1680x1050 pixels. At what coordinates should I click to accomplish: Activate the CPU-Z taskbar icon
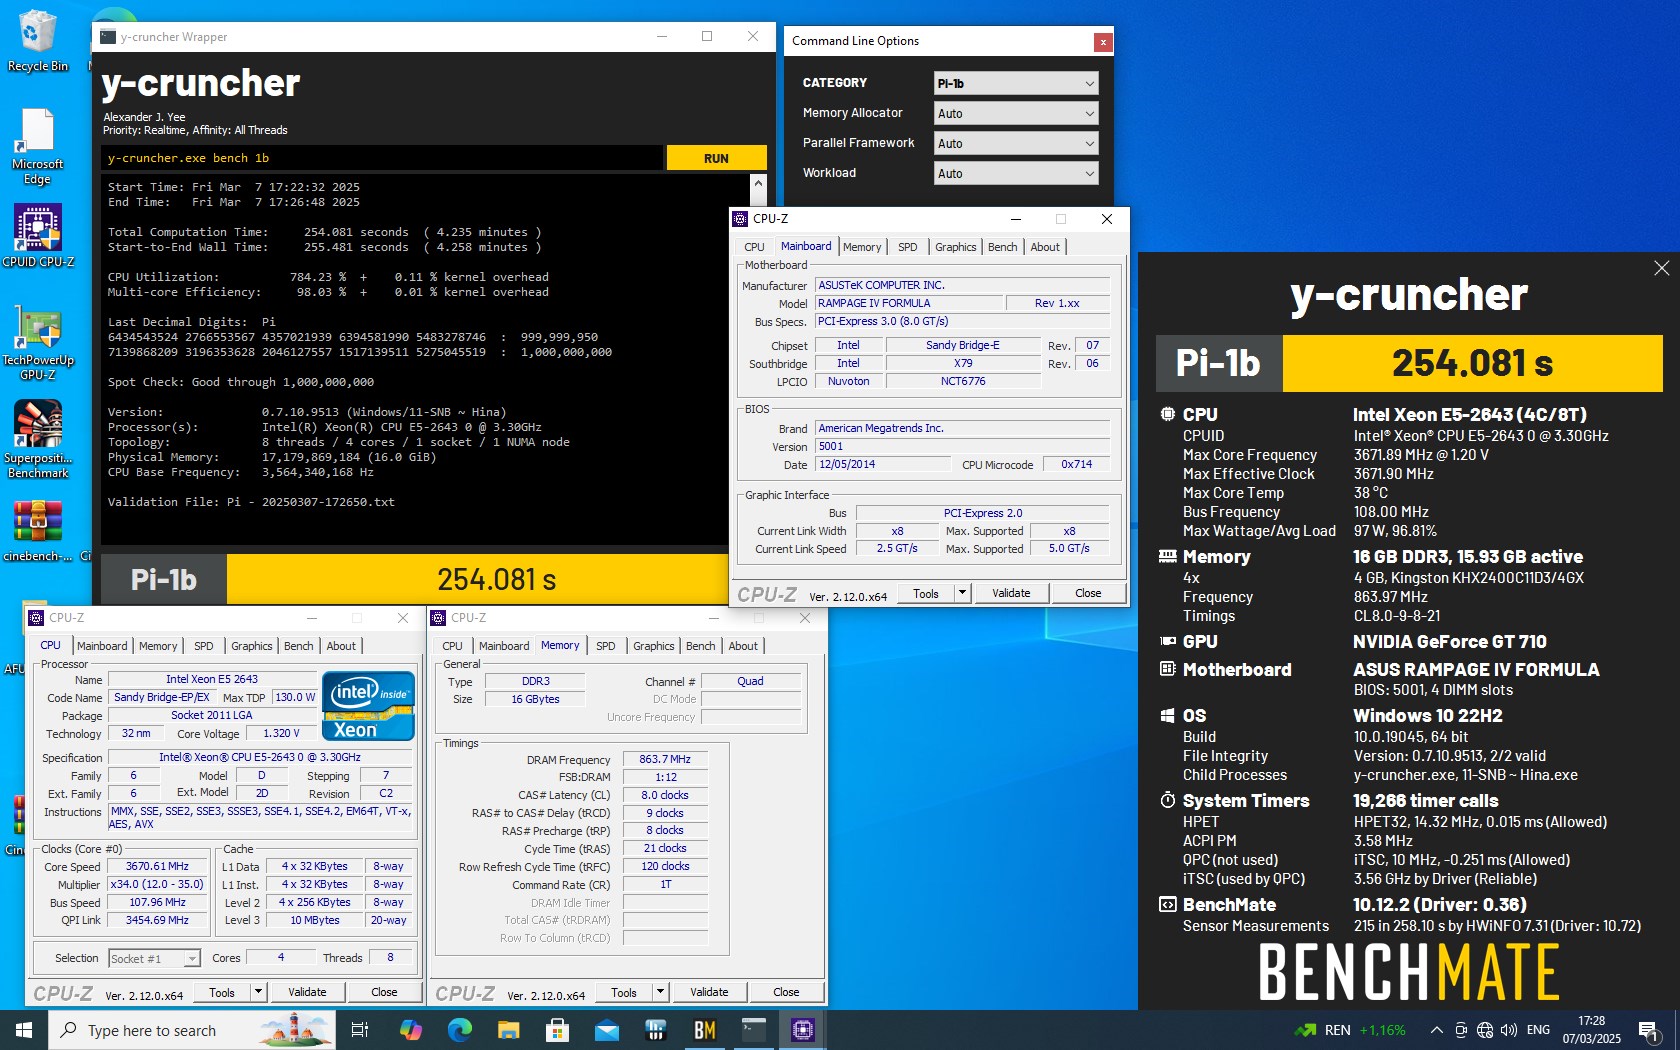pos(802,1030)
